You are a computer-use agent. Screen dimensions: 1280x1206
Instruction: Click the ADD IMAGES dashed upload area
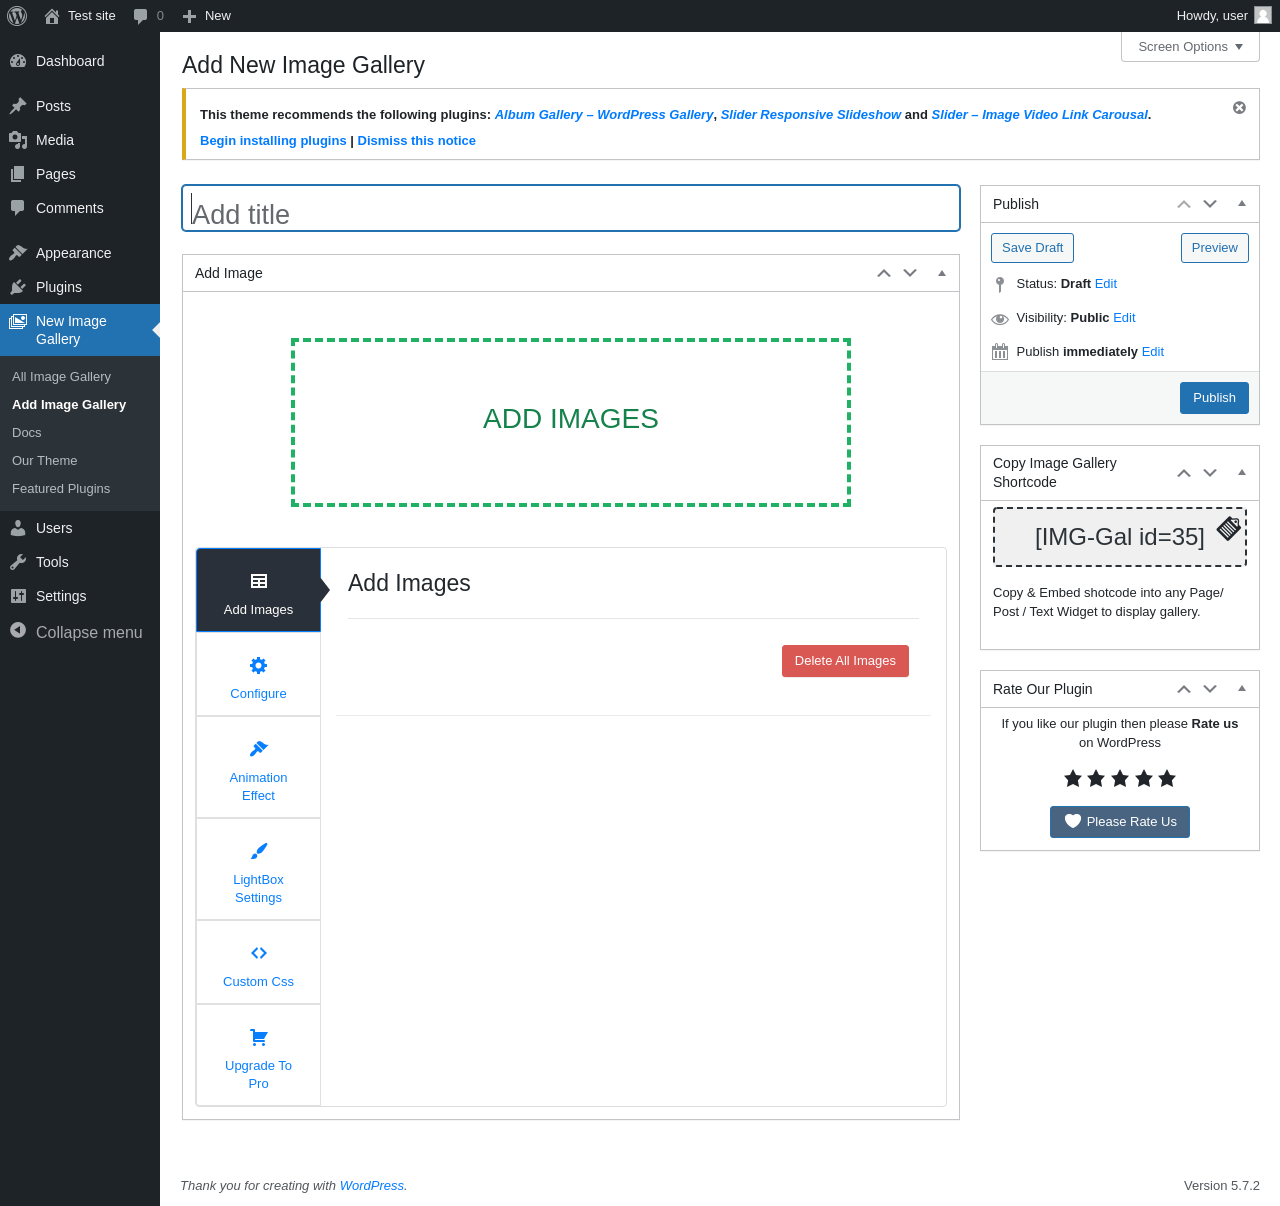pos(571,422)
